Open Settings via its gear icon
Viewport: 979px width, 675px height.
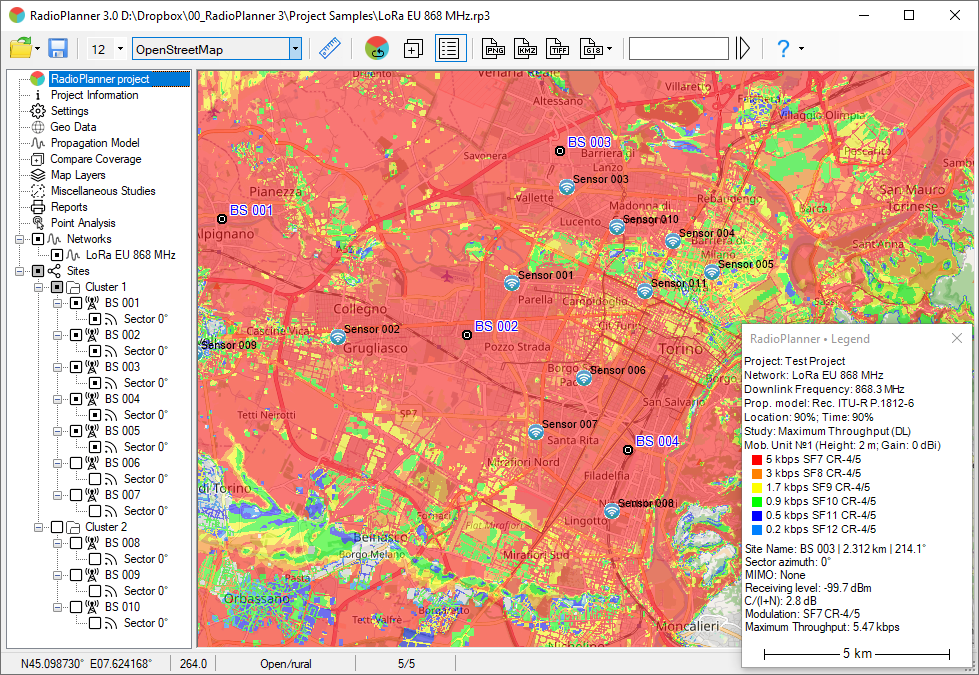pyautogui.click(x=38, y=111)
